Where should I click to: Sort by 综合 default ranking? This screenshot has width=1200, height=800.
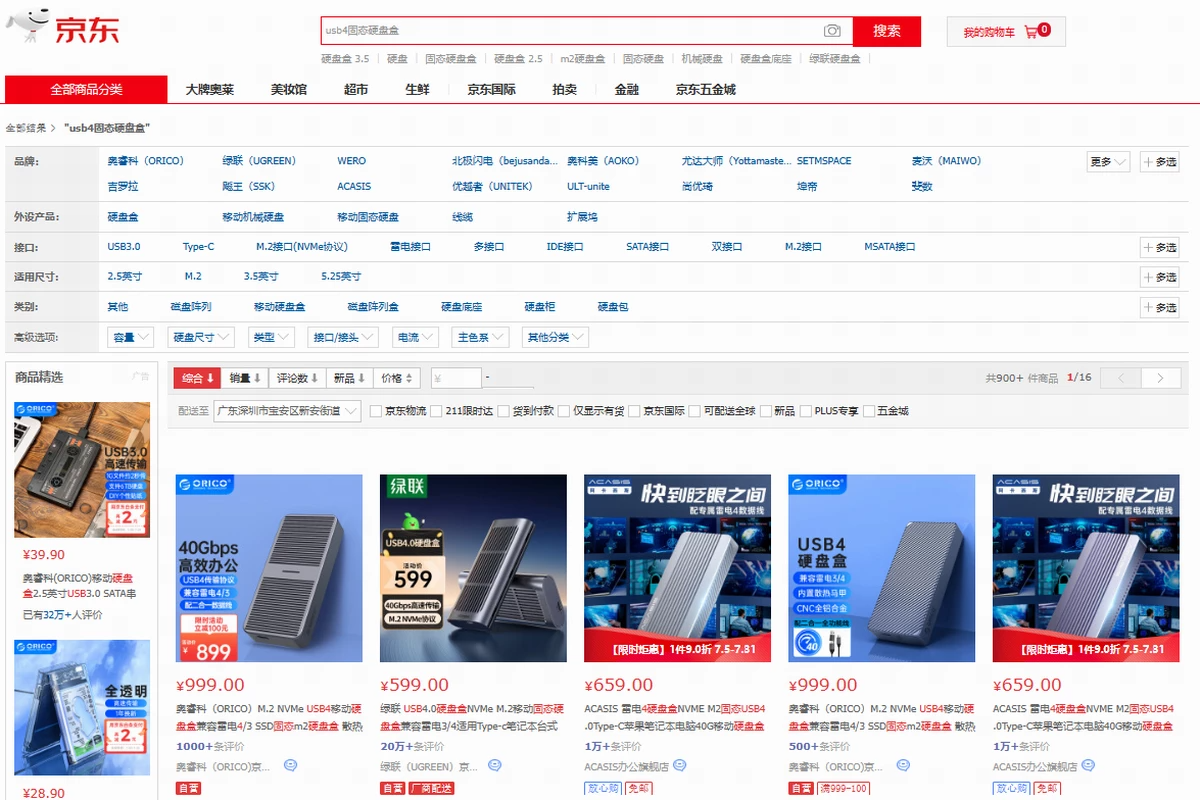coord(198,378)
